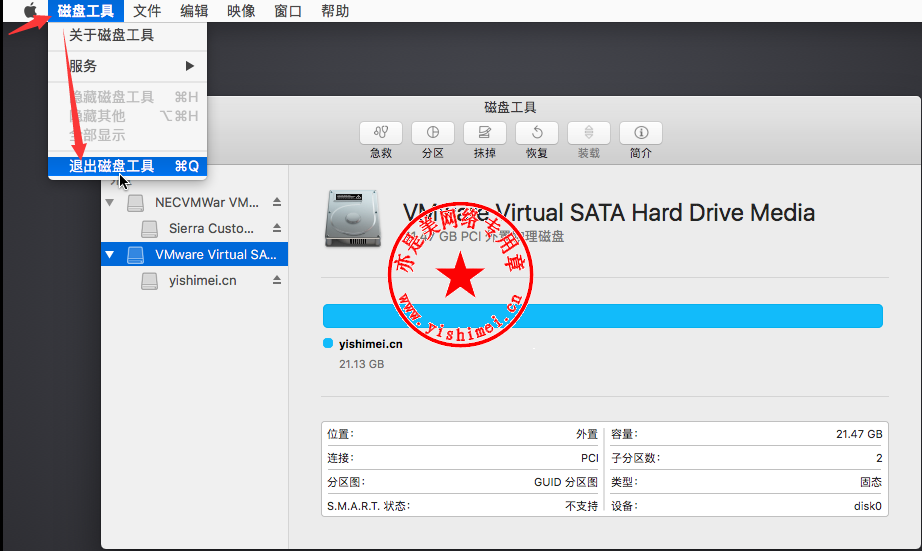
Task: Click the 抹掉 erase toolbar icon
Action: (x=485, y=133)
